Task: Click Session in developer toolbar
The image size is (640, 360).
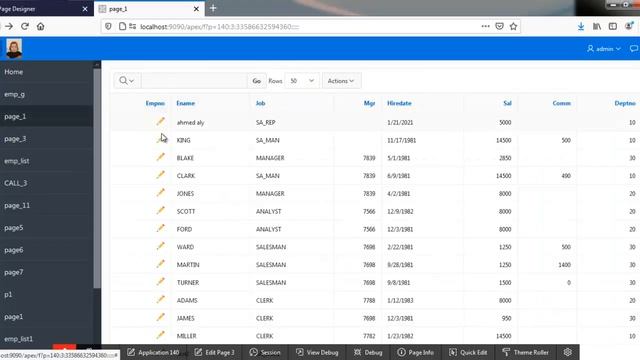Action: [265, 352]
